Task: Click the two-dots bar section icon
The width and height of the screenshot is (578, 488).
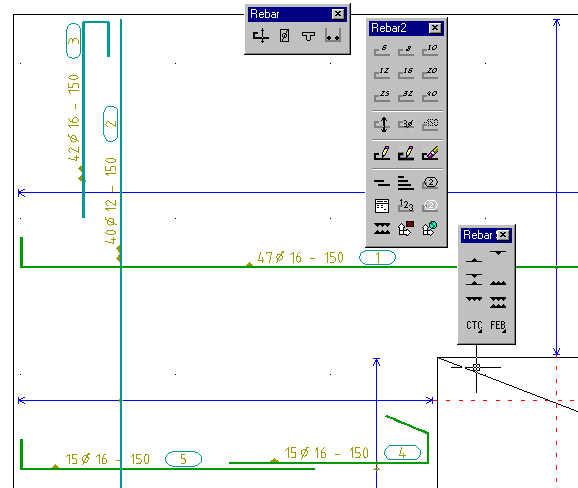Action: point(332,36)
